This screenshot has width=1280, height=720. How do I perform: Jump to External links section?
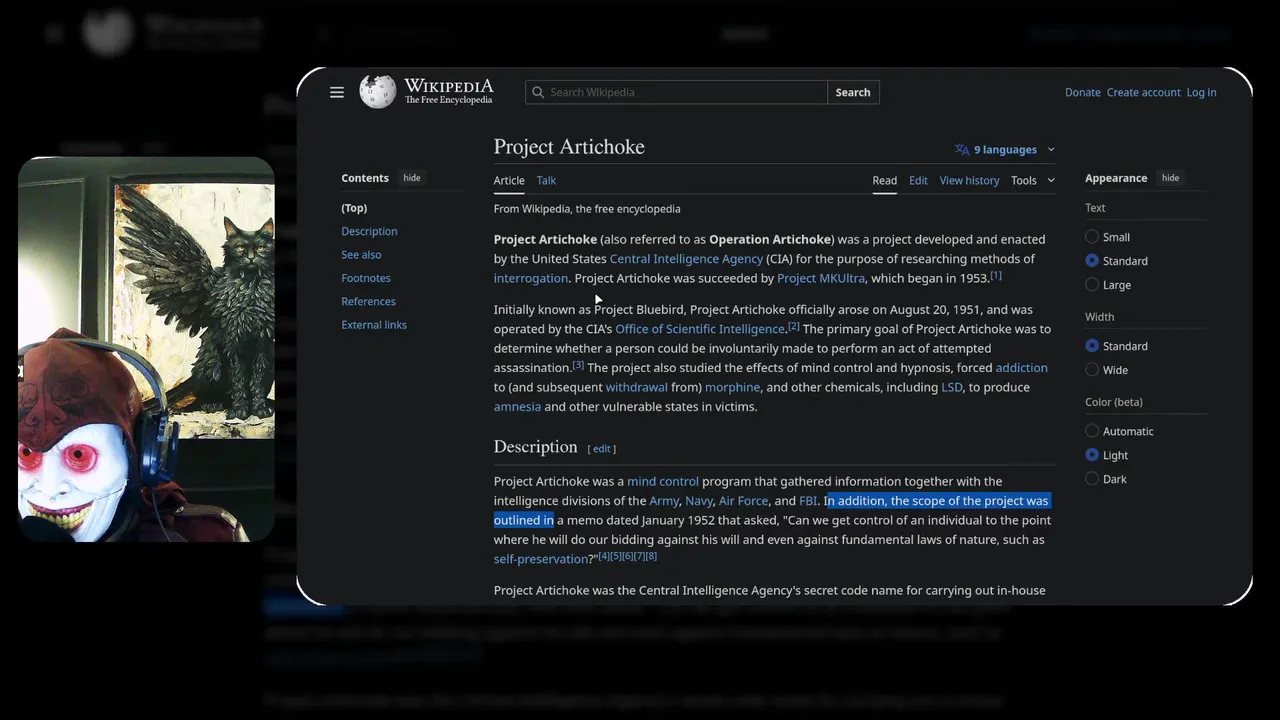[374, 325]
